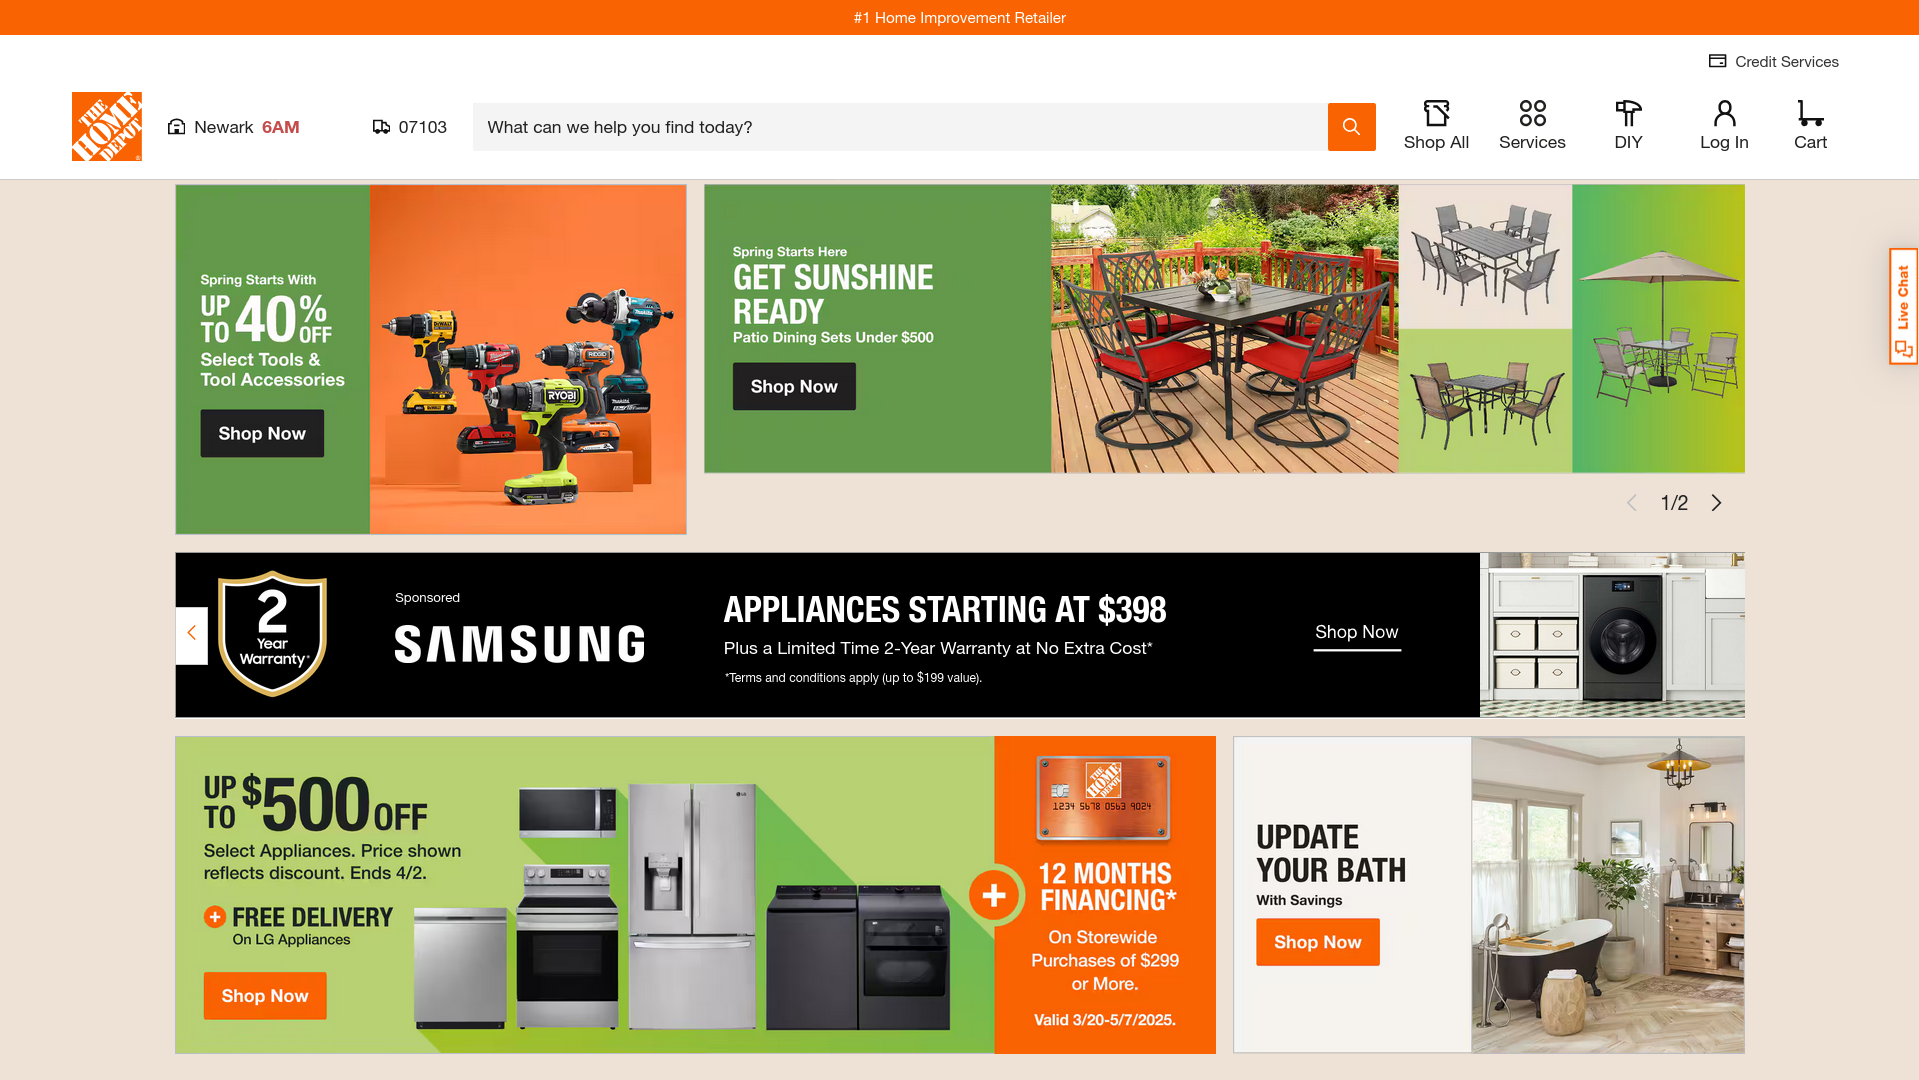Click the Home Depot logo
Image resolution: width=1919 pixels, height=1080 pixels.
(x=106, y=127)
